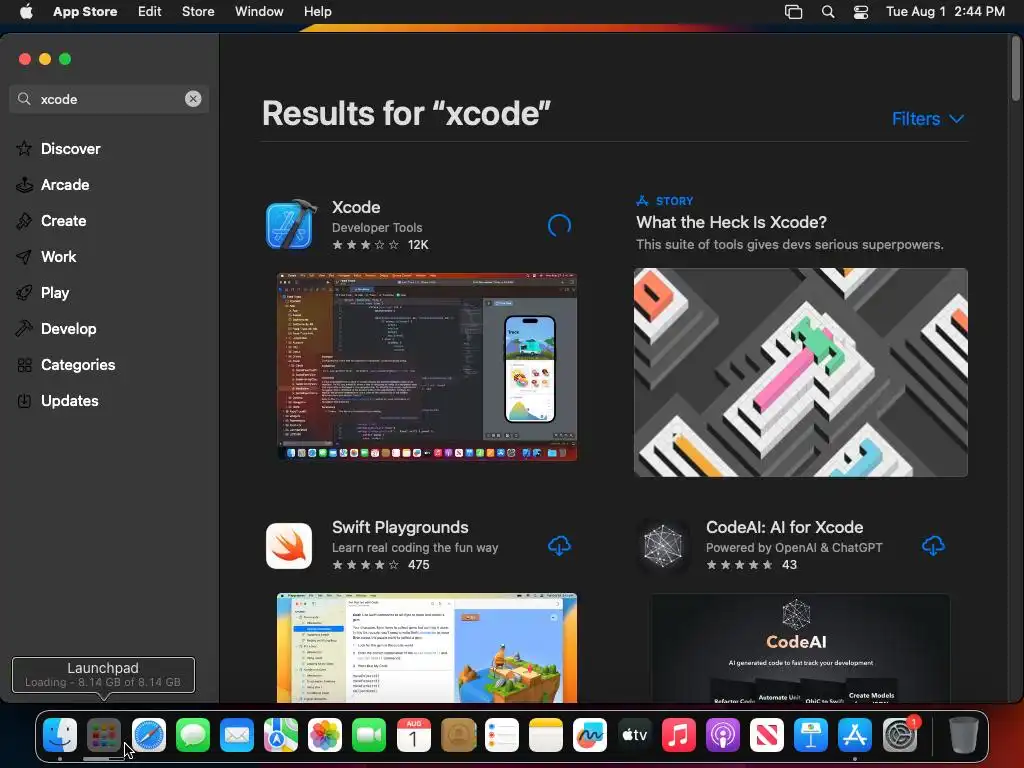Click the search magnifier in sidebar
The height and width of the screenshot is (768, 1024).
[24, 99]
